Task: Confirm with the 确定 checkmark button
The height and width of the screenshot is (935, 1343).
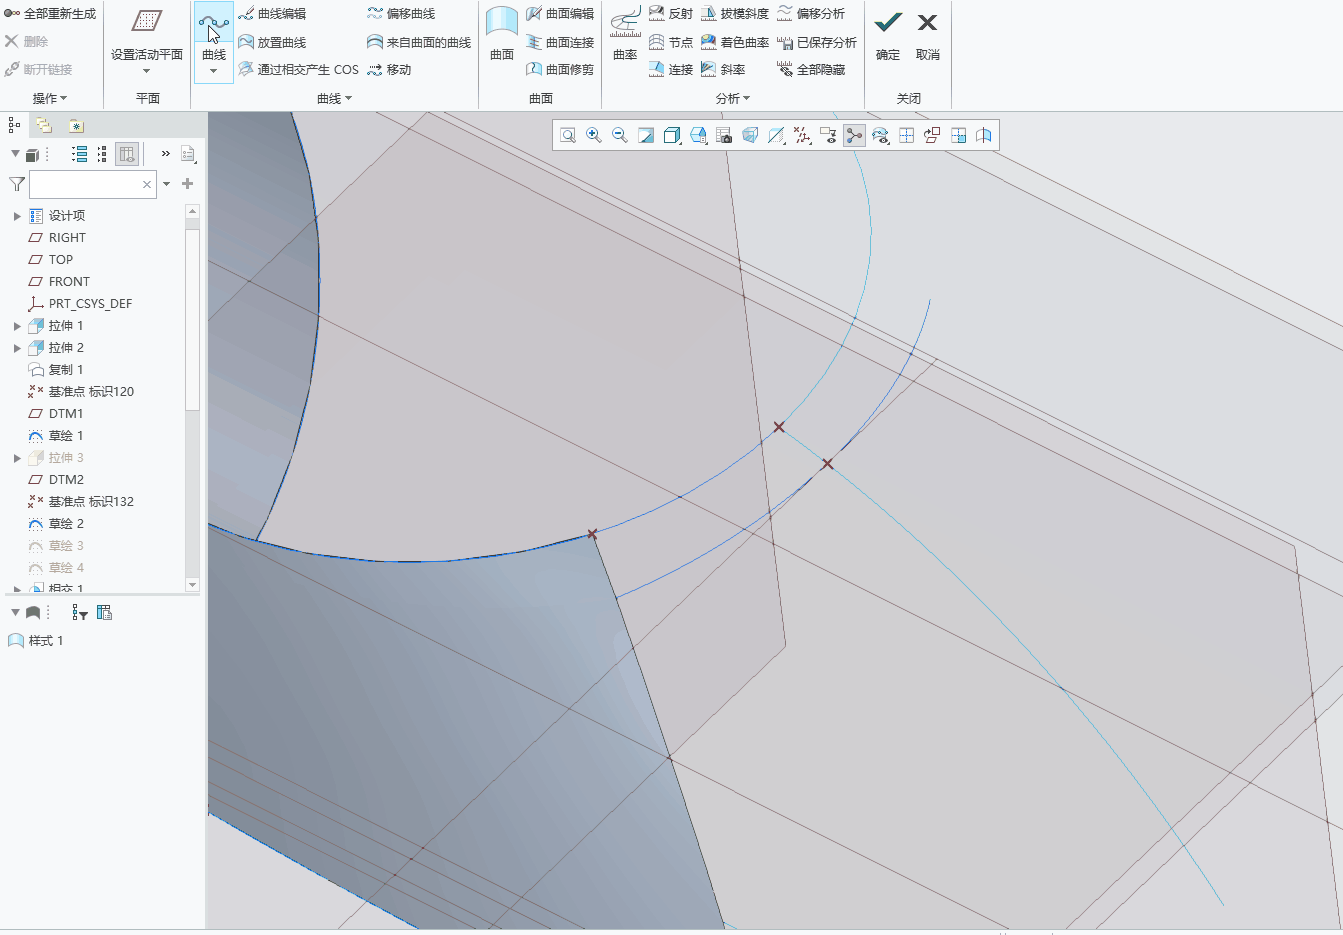Action: point(888,33)
